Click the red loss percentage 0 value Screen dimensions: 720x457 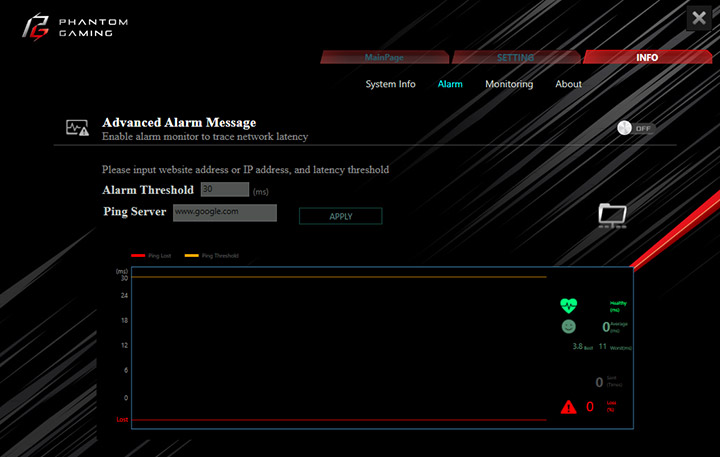point(590,407)
